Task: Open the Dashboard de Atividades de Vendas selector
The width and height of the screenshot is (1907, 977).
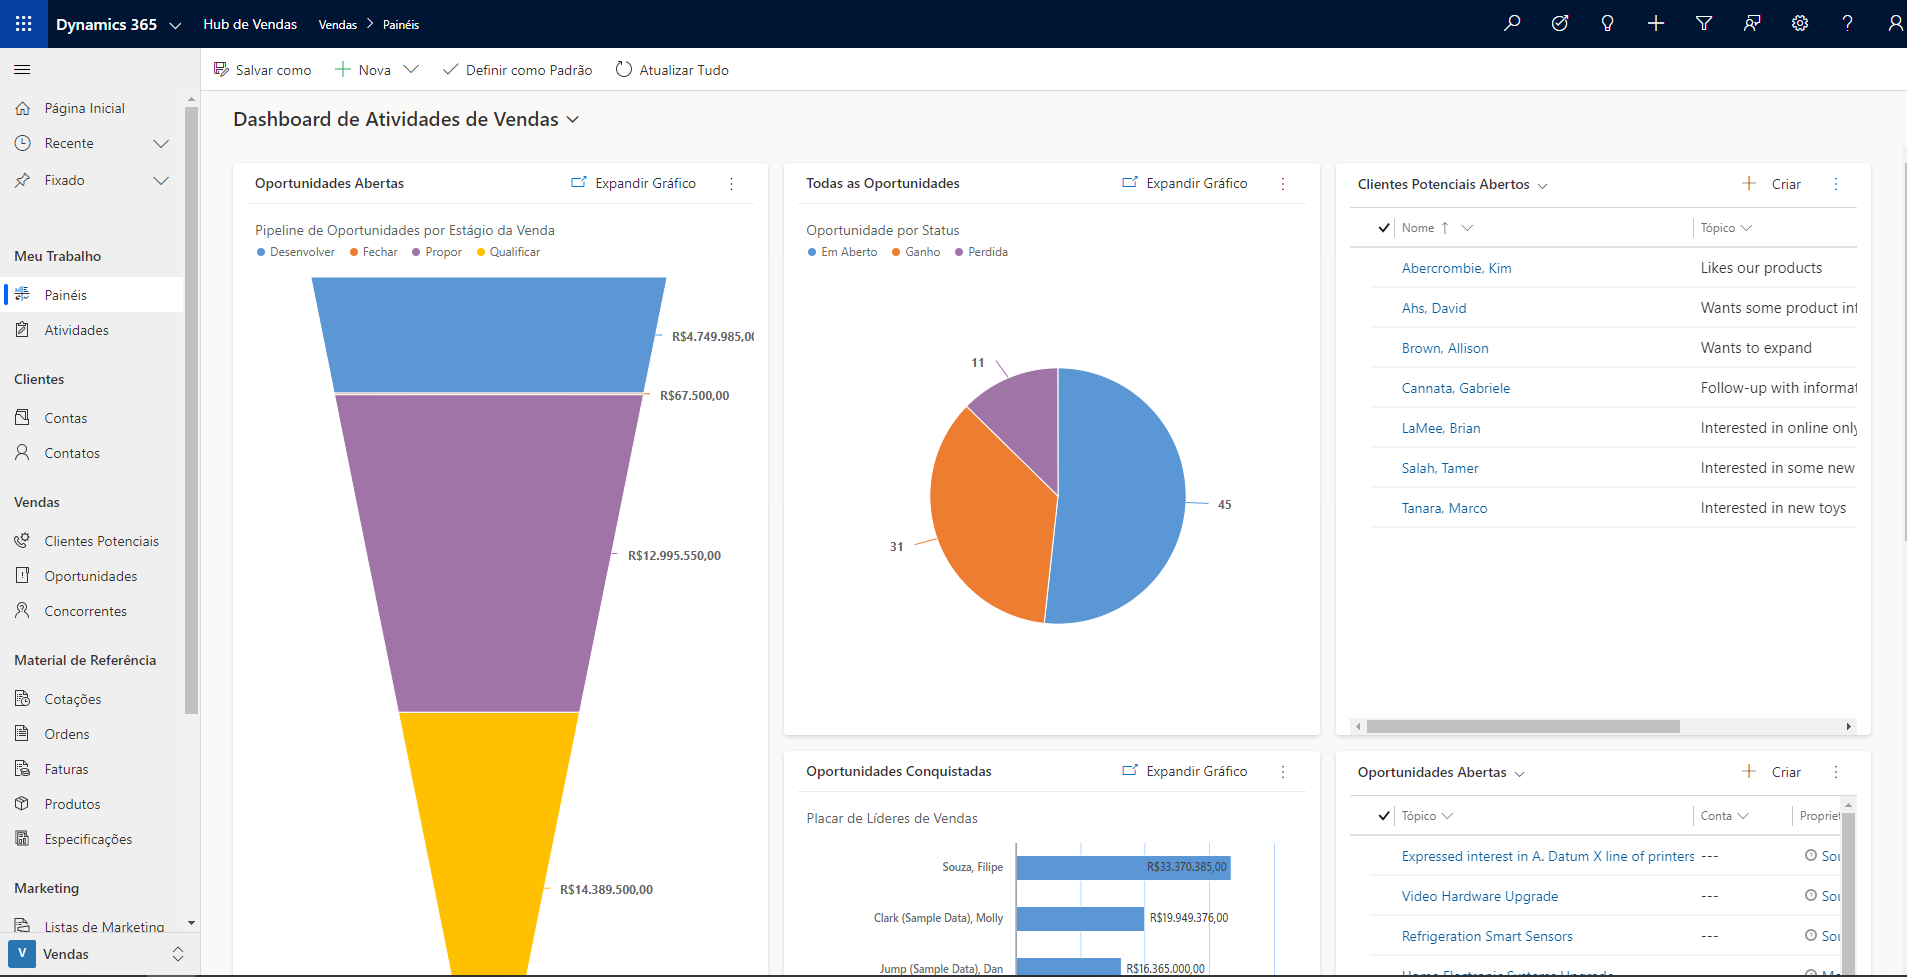Action: (406, 119)
